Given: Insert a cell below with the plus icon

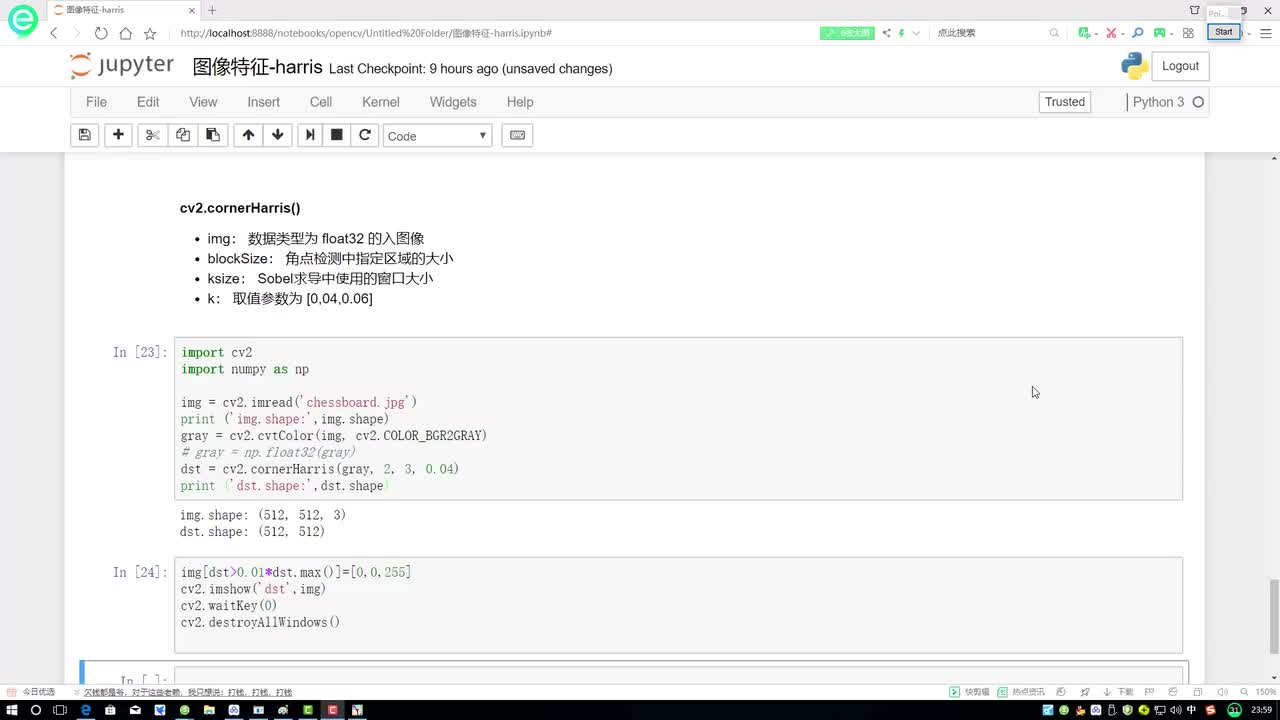Looking at the screenshot, I should point(118,135).
